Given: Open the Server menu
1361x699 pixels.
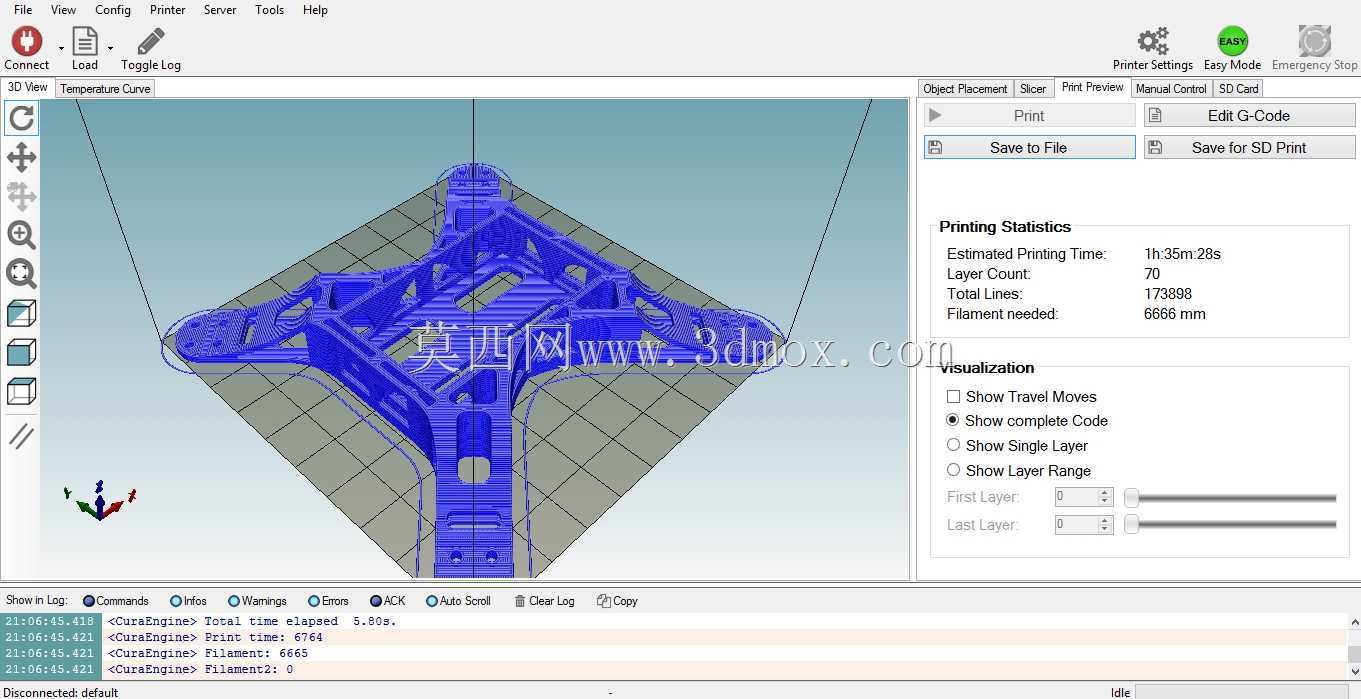Looking at the screenshot, I should [220, 10].
